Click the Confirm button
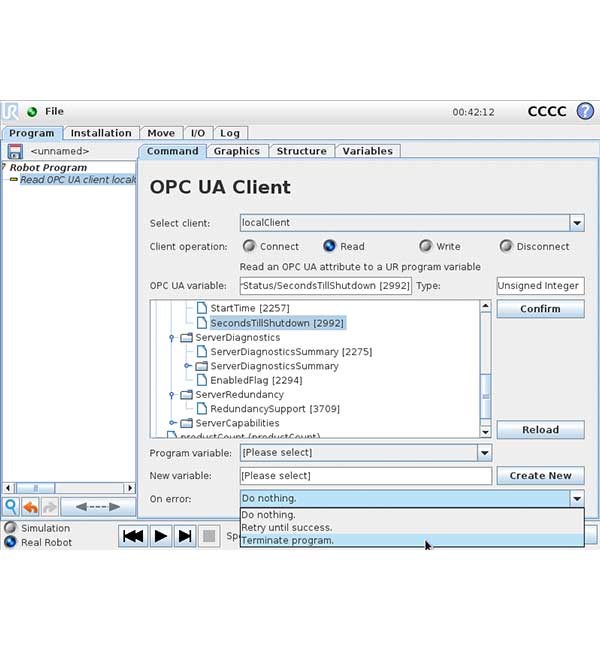Image resolution: width=600 pixels, height=650 pixels. (x=540, y=309)
